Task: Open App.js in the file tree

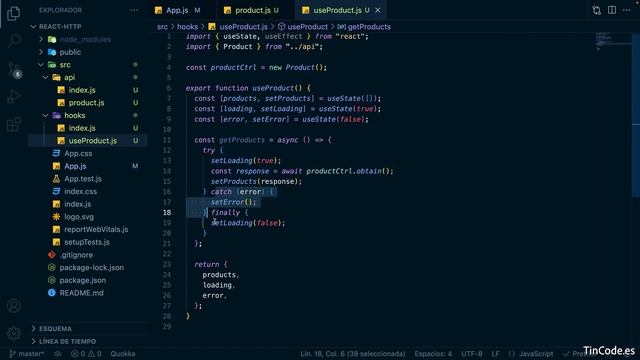Action: pos(75,166)
